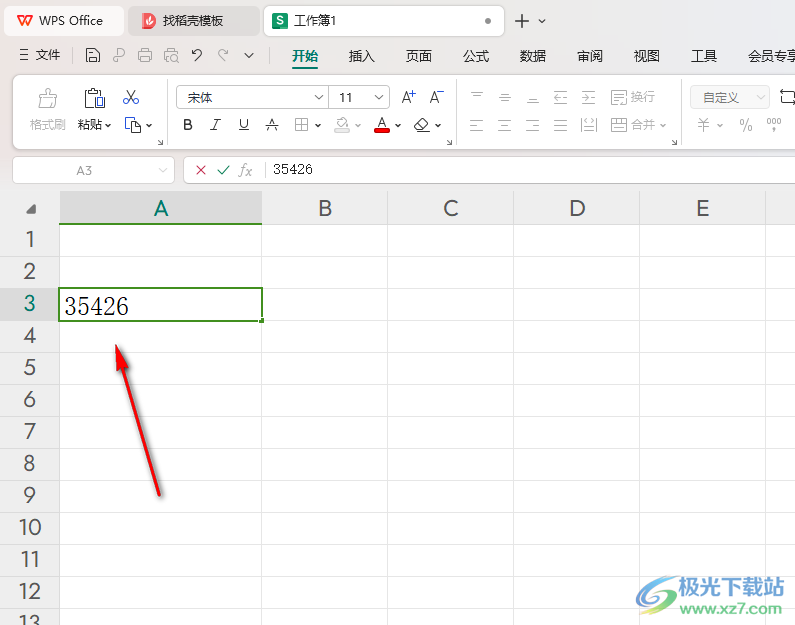Open Print Preview icon

click(x=171, y=55)
